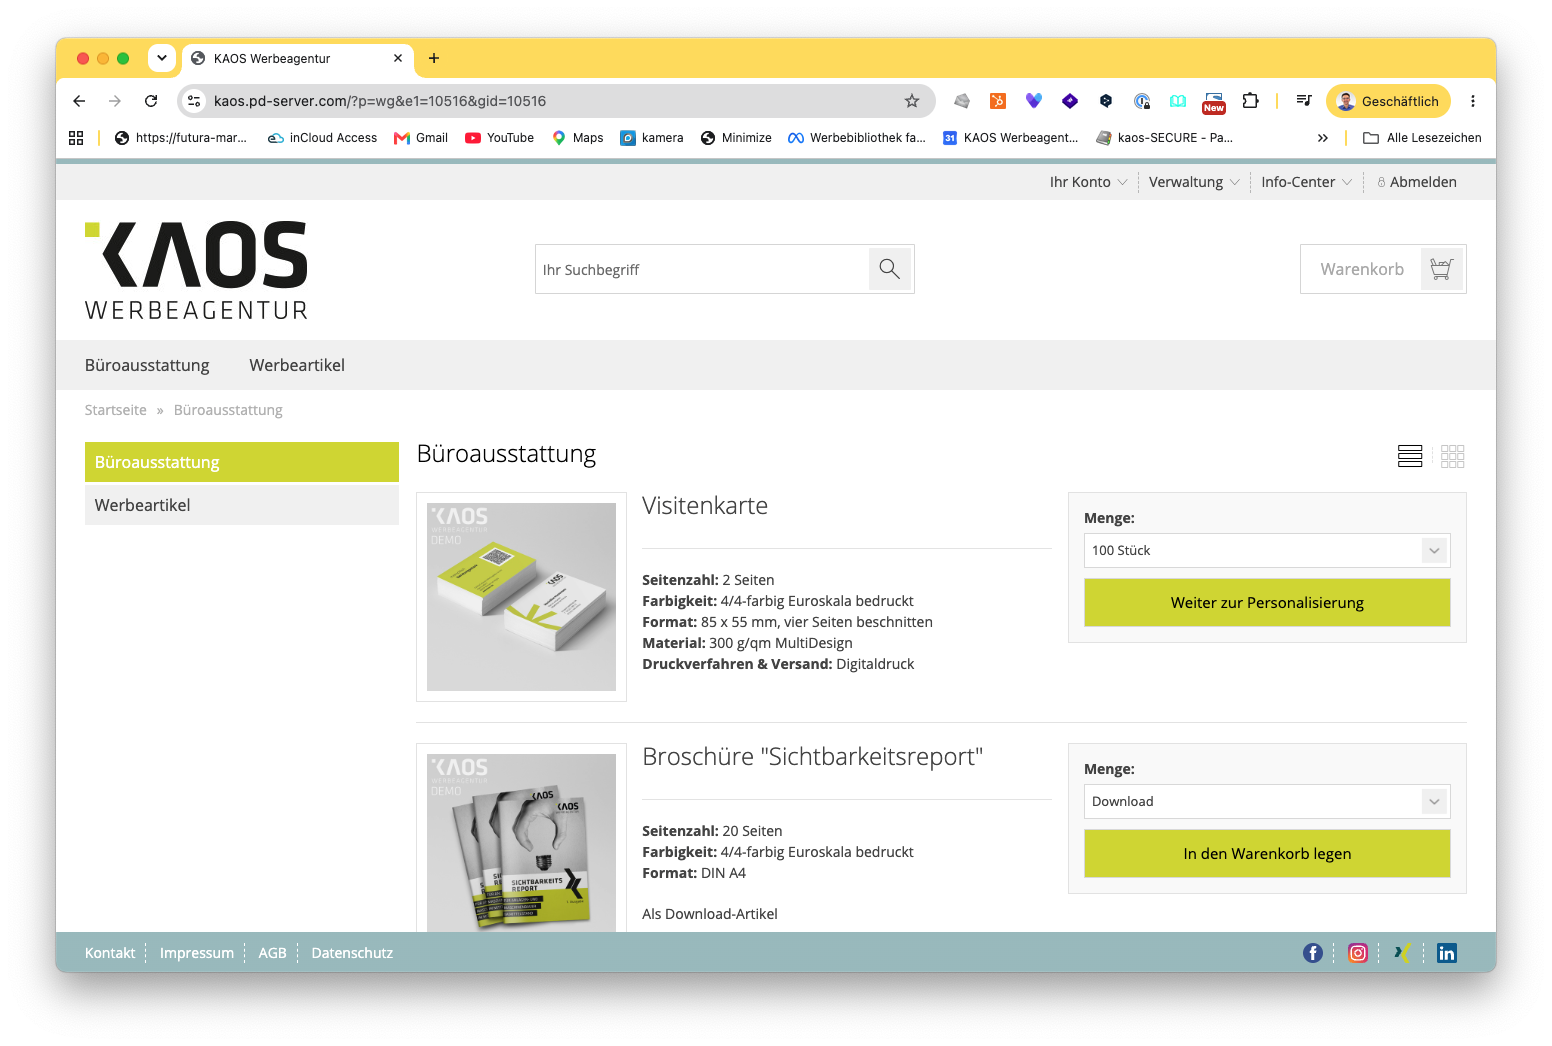Open the Broschüre "Sichtbarkeitsreport" title
Screen dimensions: 1552x1046
click(x=813, y=757)
